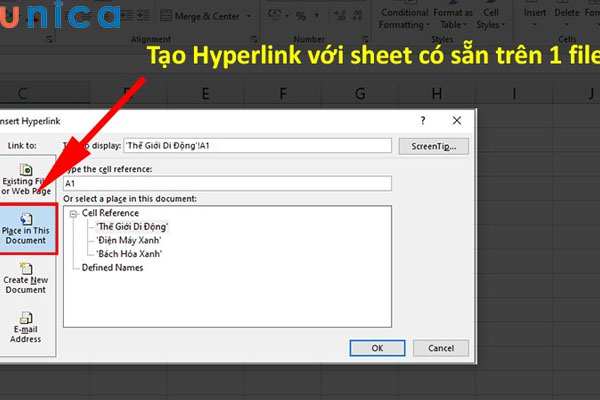Select Place in This Document option
The image size is (600, 400).
[x=27, y=229]
